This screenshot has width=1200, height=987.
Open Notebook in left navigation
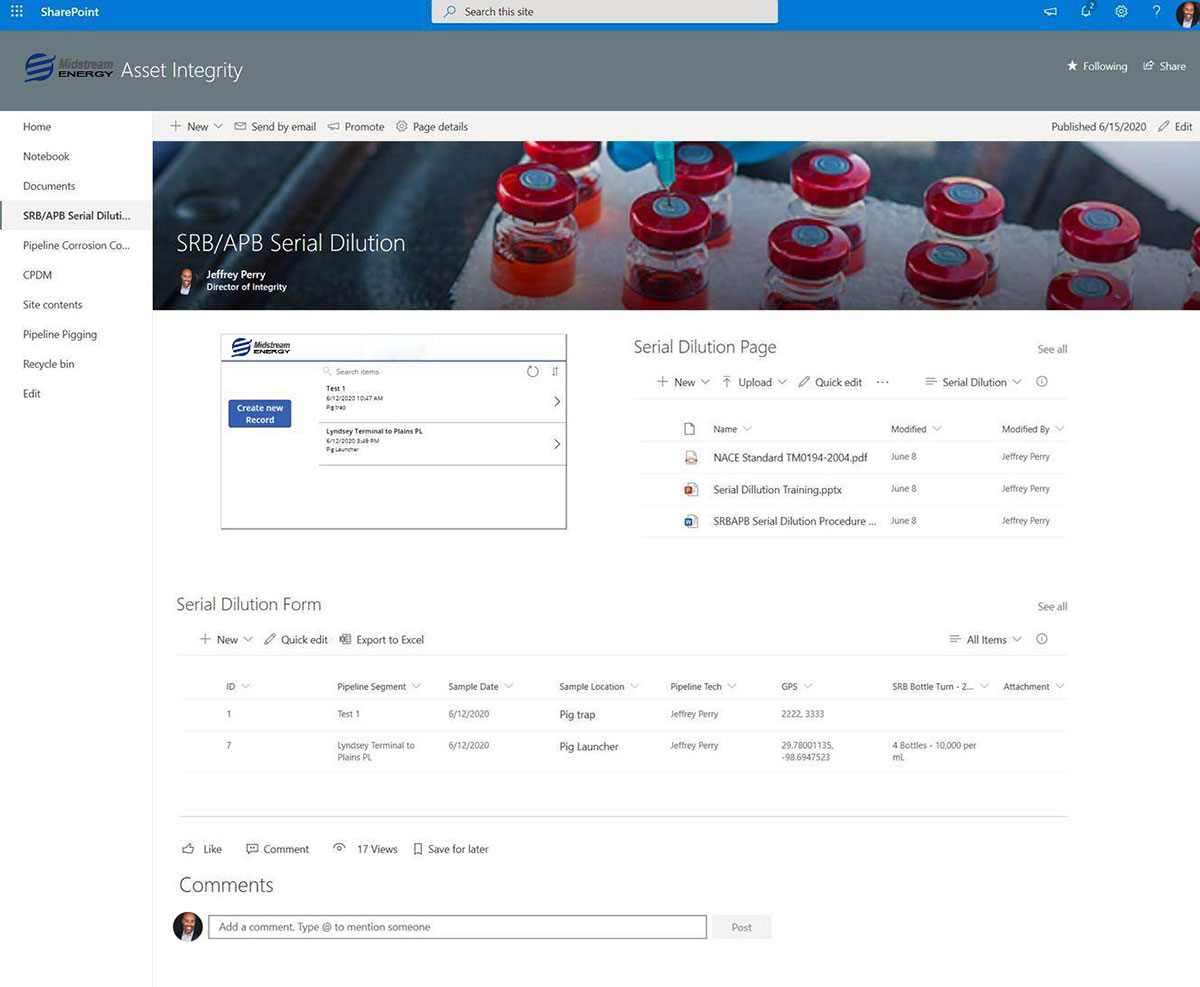pos(46,156)
